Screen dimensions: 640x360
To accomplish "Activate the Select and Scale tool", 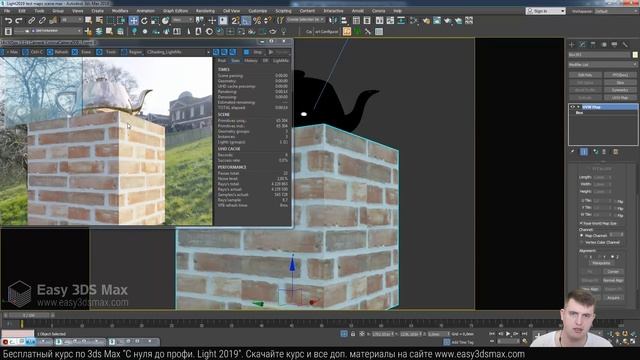I will pyautogui.click(x=155, y=20).
